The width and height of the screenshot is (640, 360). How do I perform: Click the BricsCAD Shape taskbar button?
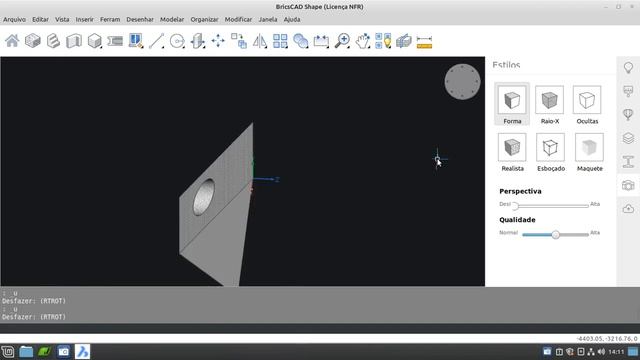pyautogui.click(x=82, y=351)
